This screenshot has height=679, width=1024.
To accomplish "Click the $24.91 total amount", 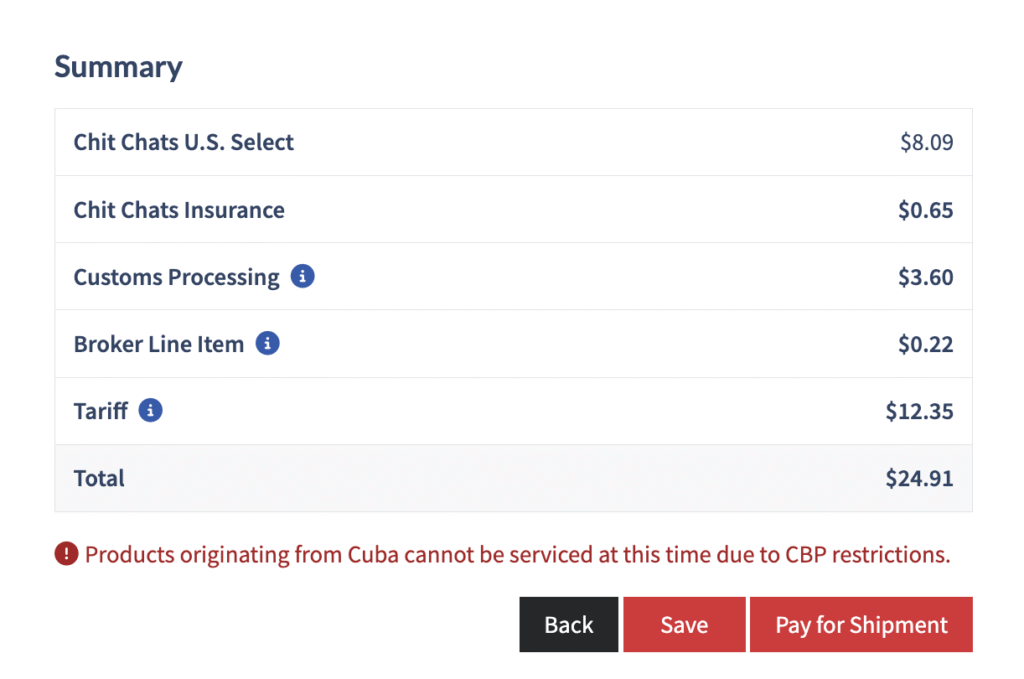I will [x=919, y=478].
